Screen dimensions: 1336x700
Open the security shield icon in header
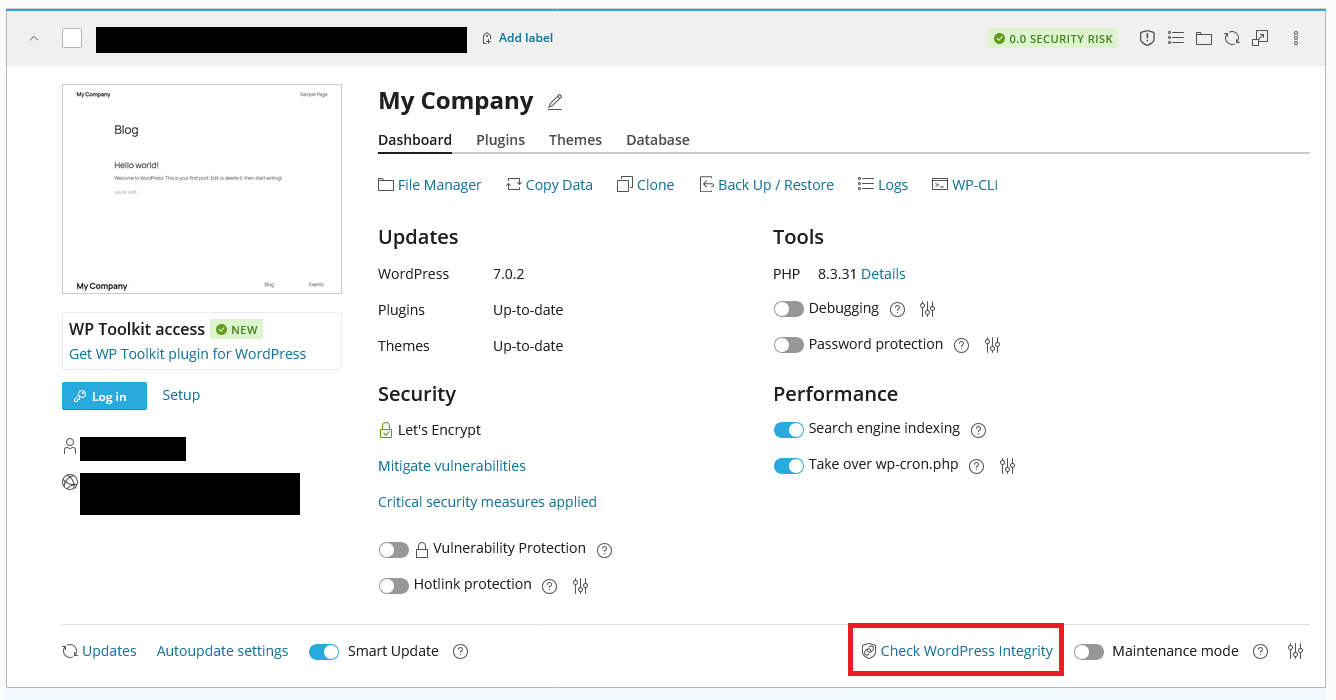tap(1147, 38)
